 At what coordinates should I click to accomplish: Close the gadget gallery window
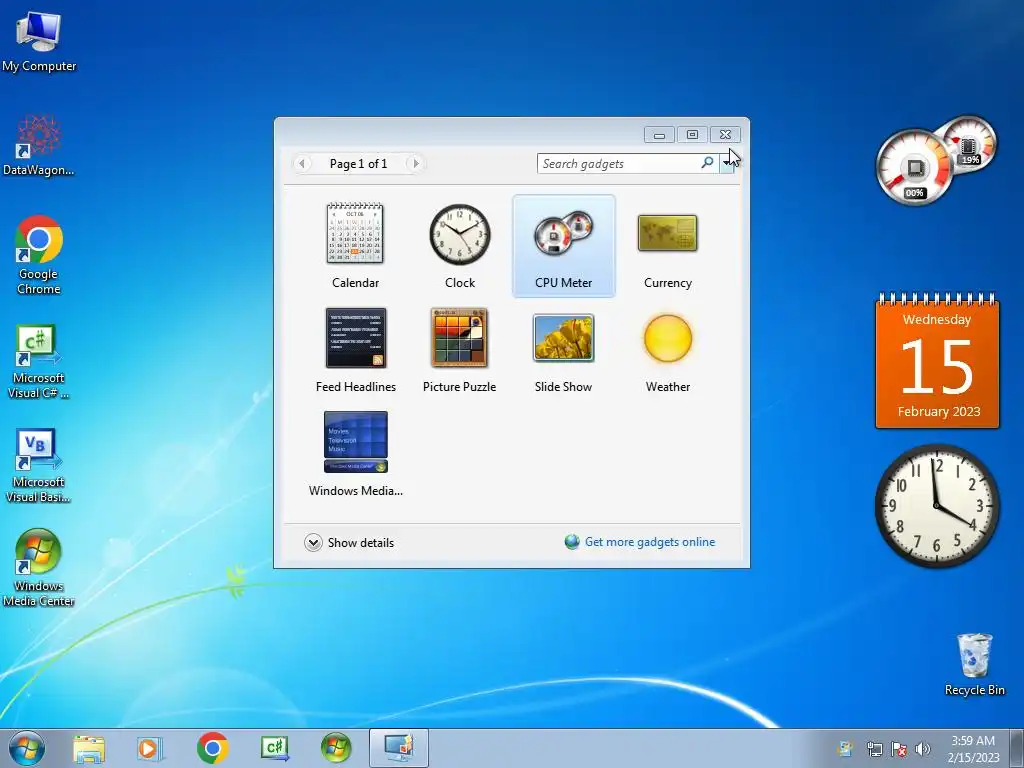(725, 135)
